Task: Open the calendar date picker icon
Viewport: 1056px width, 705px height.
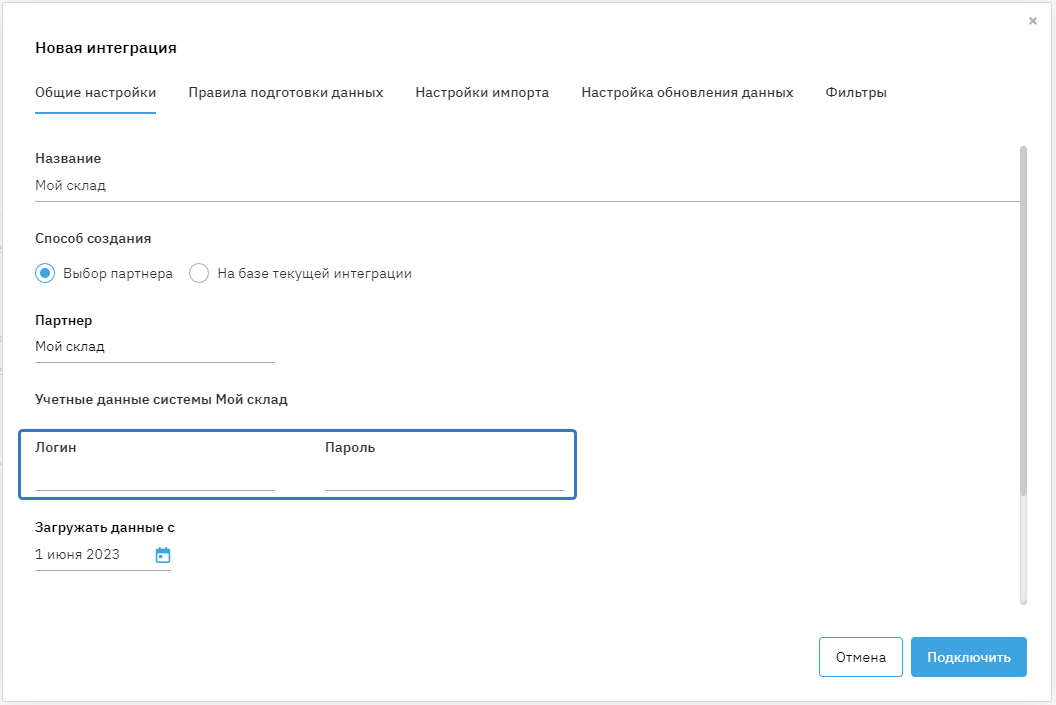Action: pos(163,555)
